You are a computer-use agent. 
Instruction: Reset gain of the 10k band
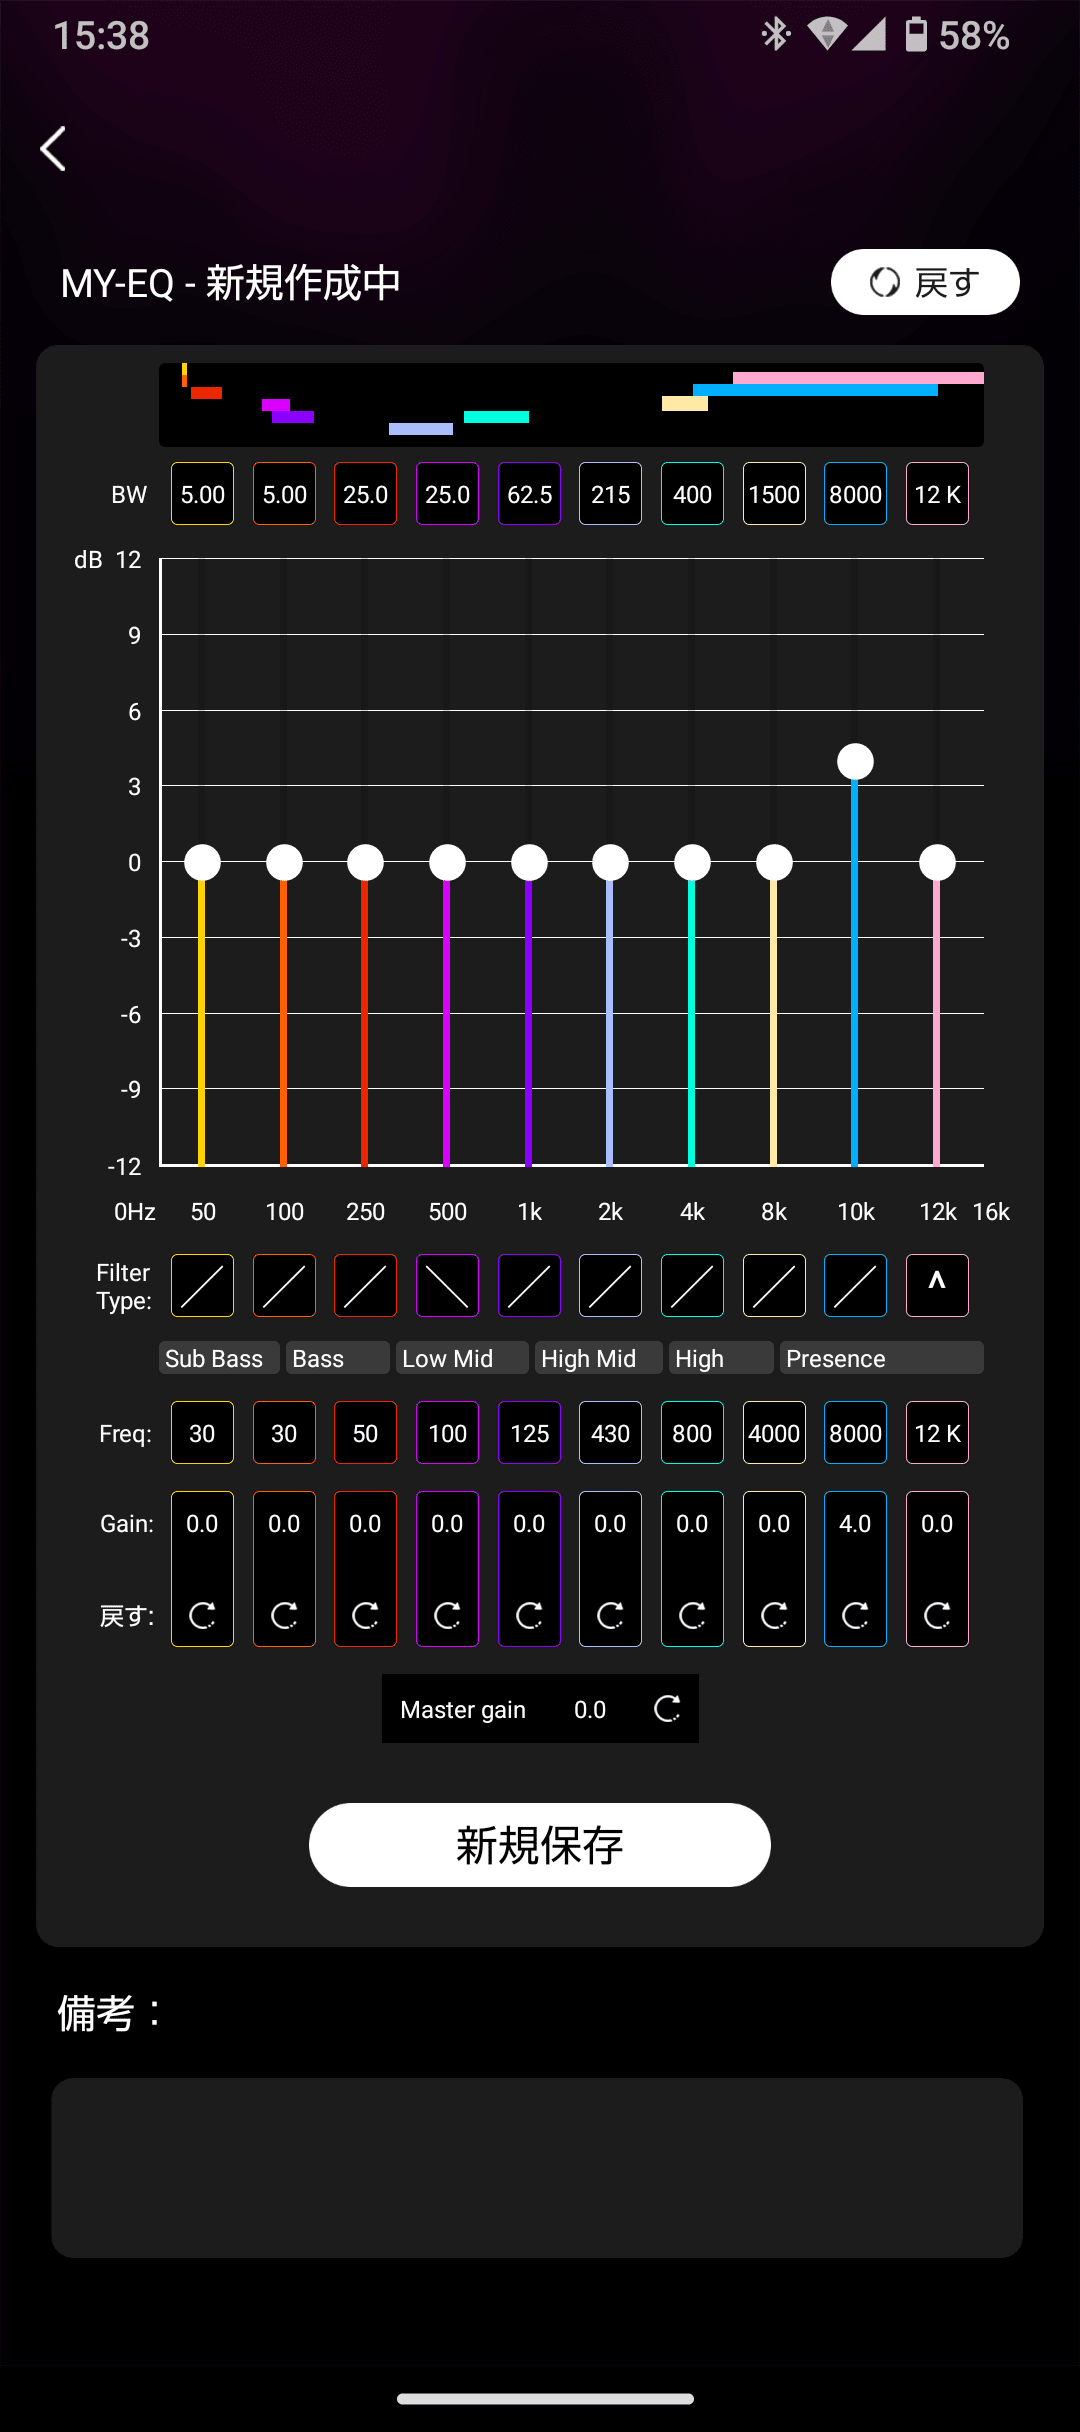[x=855, y=1615]
